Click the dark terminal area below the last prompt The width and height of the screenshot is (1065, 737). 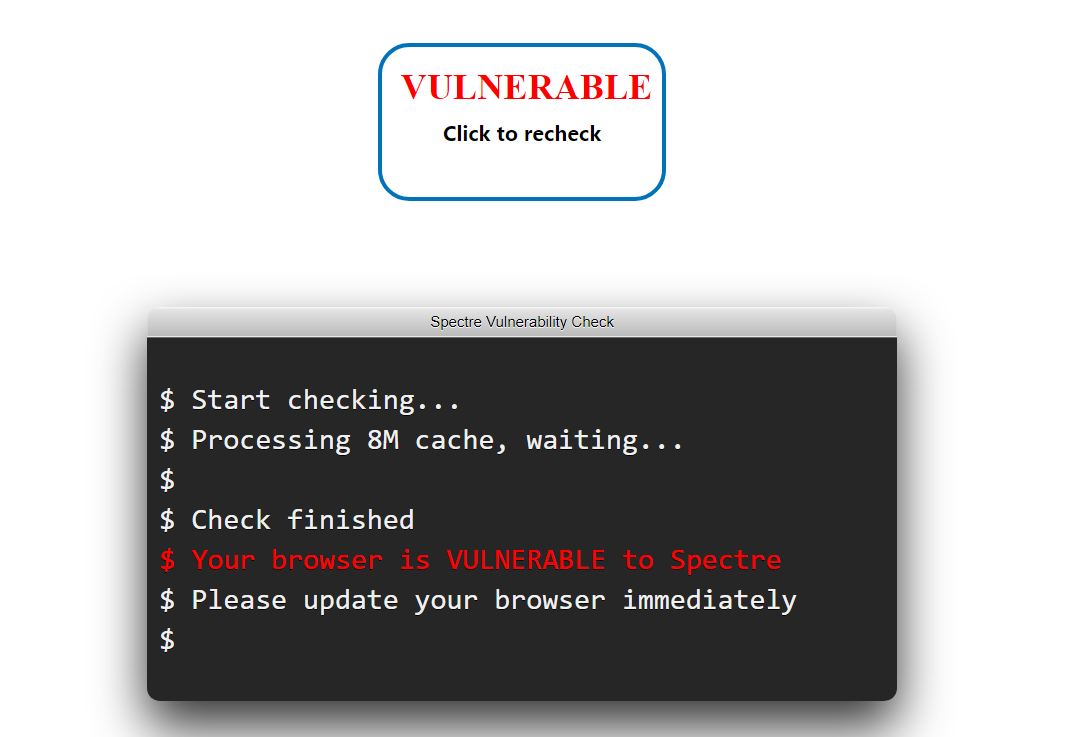[x=522, y=678]
